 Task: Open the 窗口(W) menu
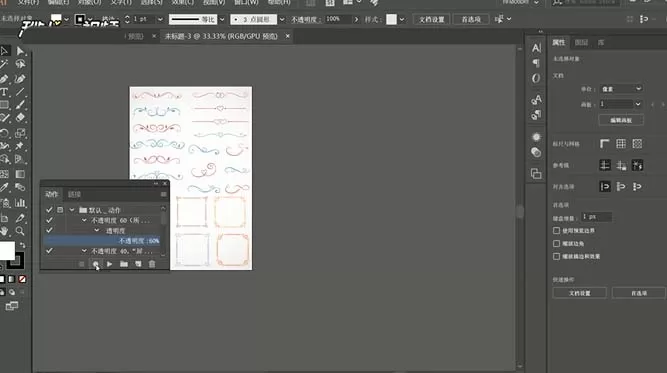click(x=246, y=2)
